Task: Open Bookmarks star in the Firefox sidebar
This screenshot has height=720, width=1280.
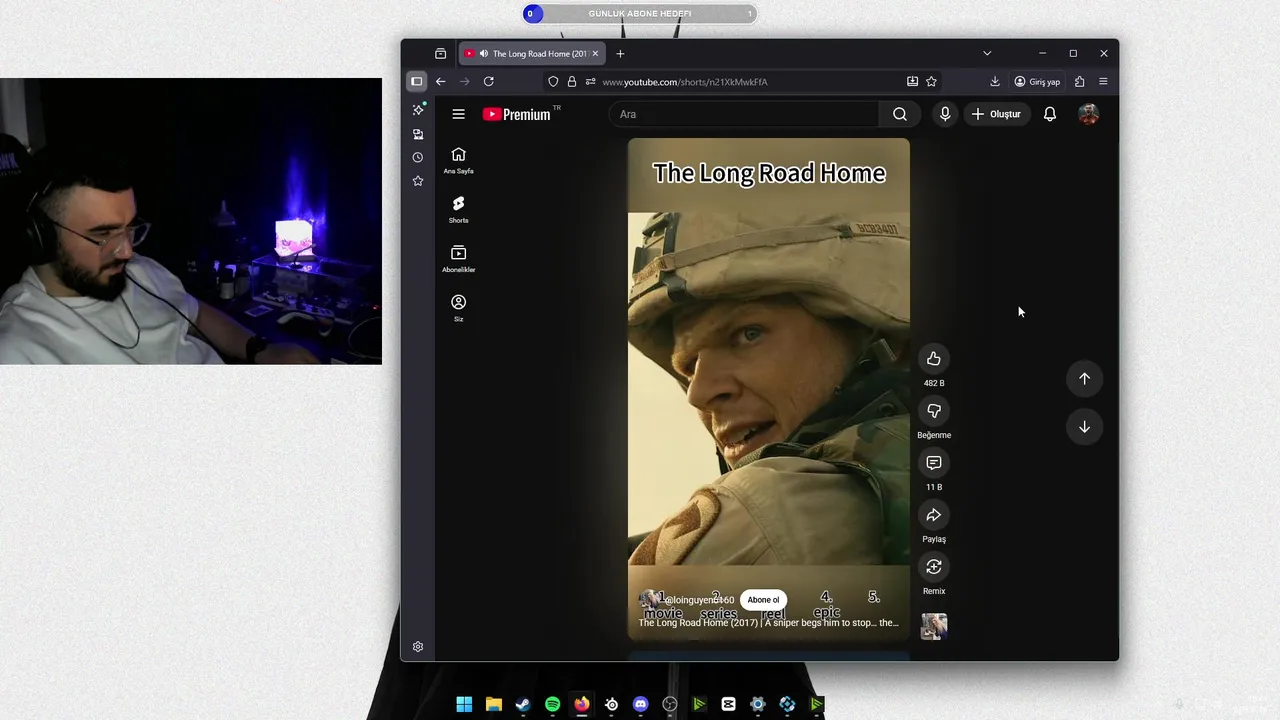Action: [418, 181]
